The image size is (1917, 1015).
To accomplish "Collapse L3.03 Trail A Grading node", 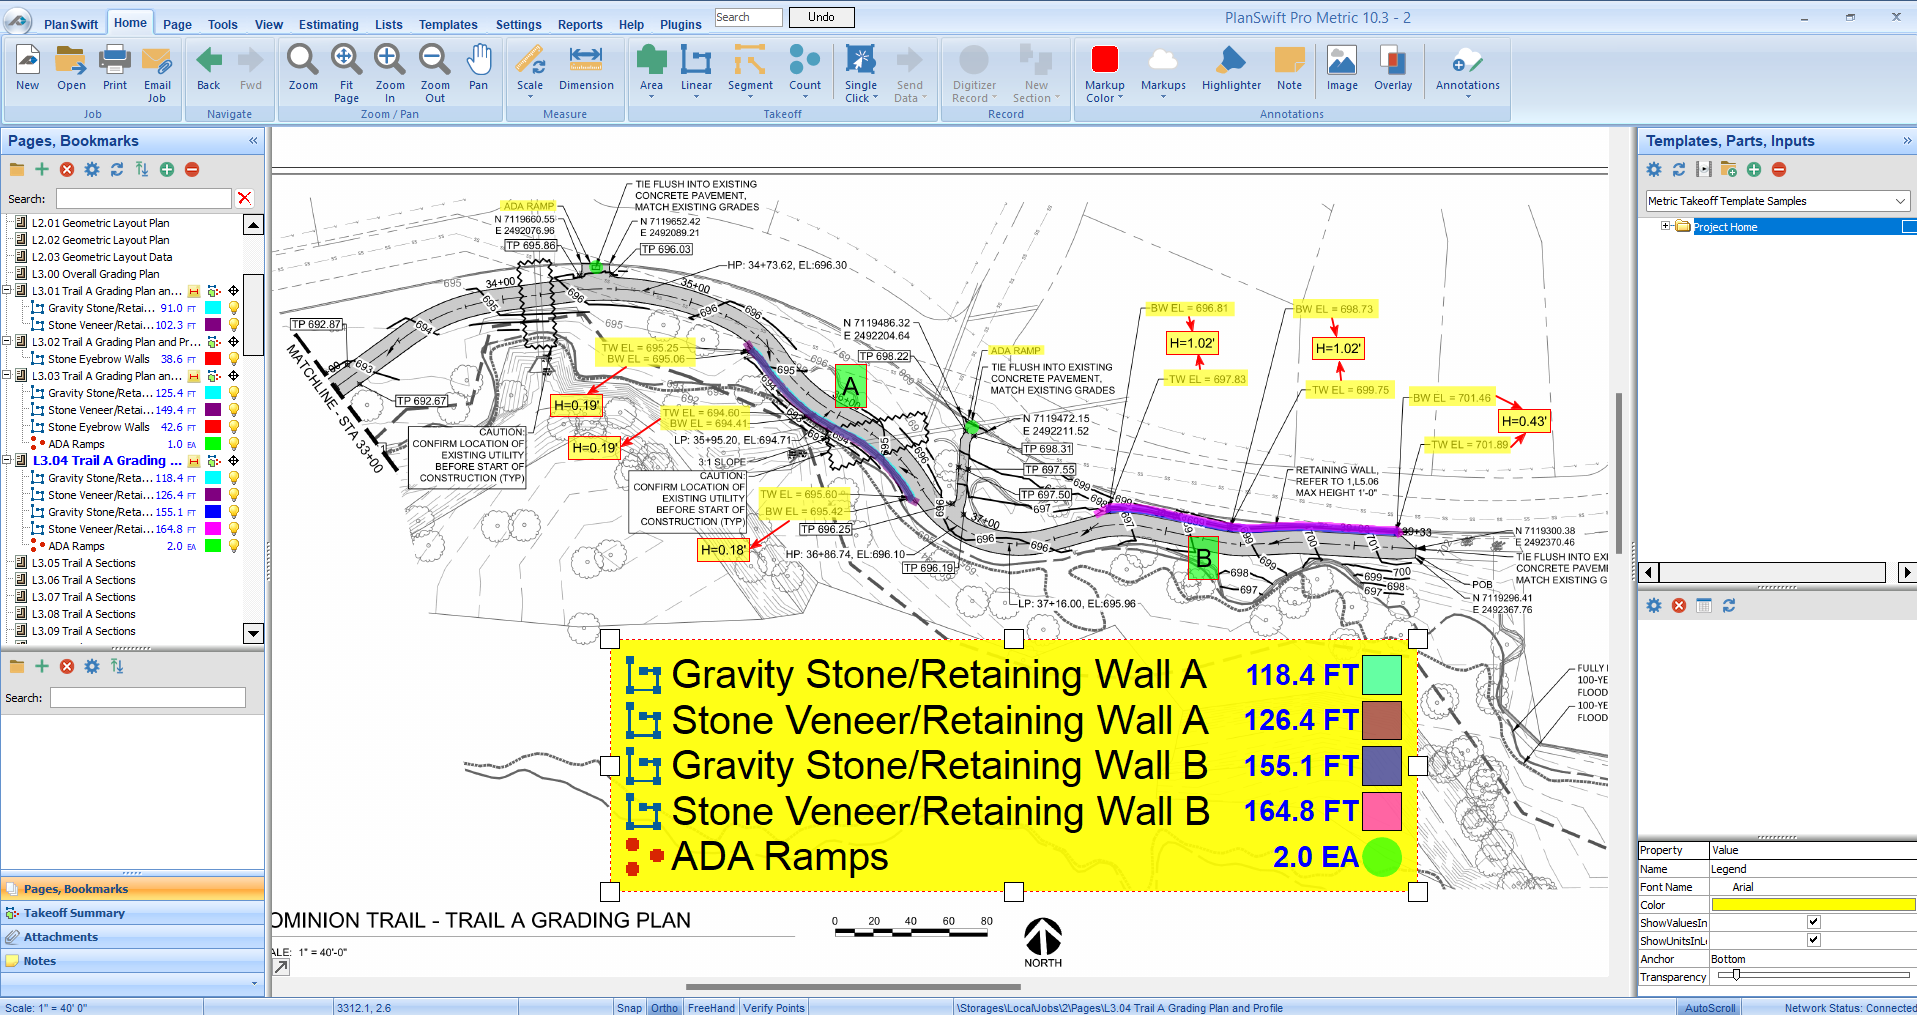I will pyautogui.click(x=7, y=376).
